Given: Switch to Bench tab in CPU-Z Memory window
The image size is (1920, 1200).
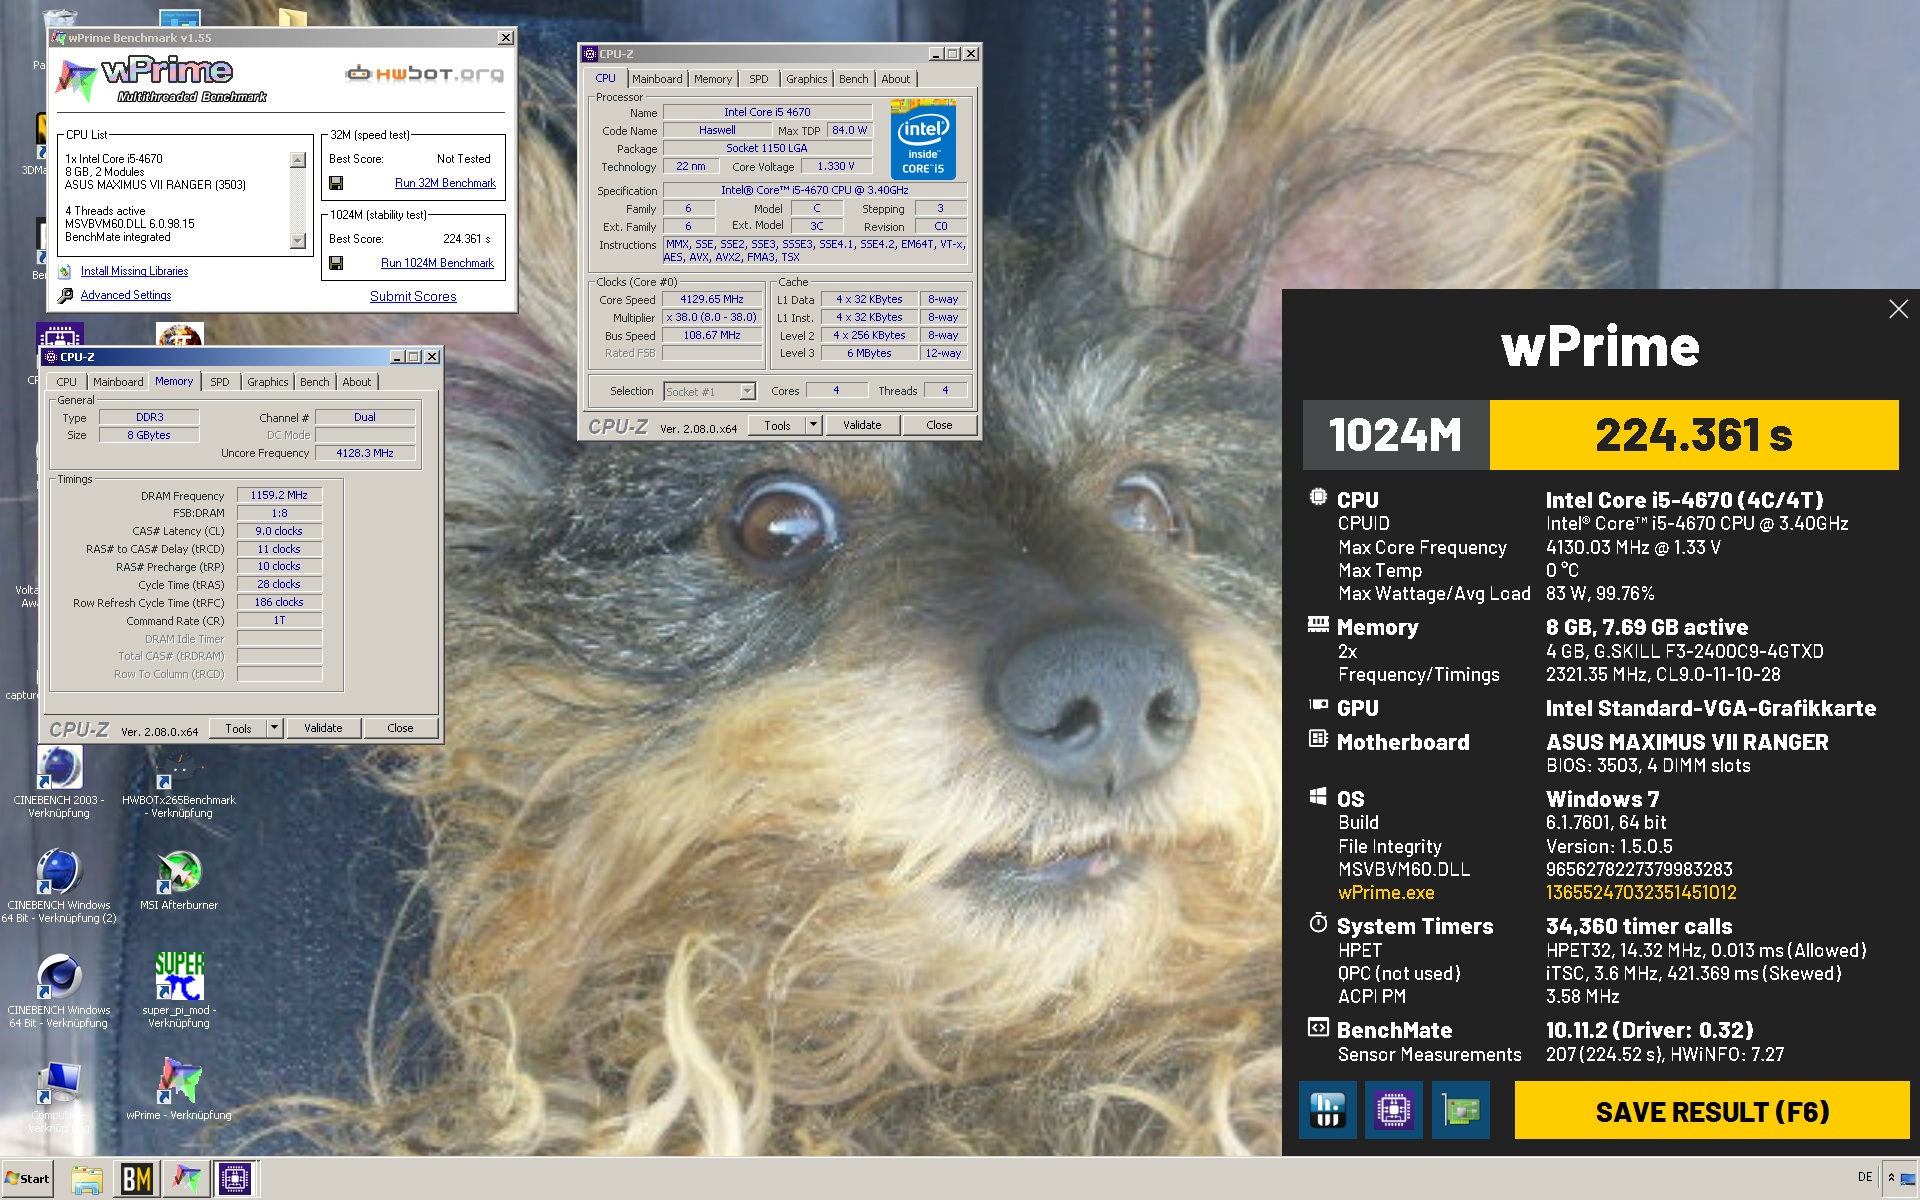Looking at the screenshot, I should [x=314, y=382].
